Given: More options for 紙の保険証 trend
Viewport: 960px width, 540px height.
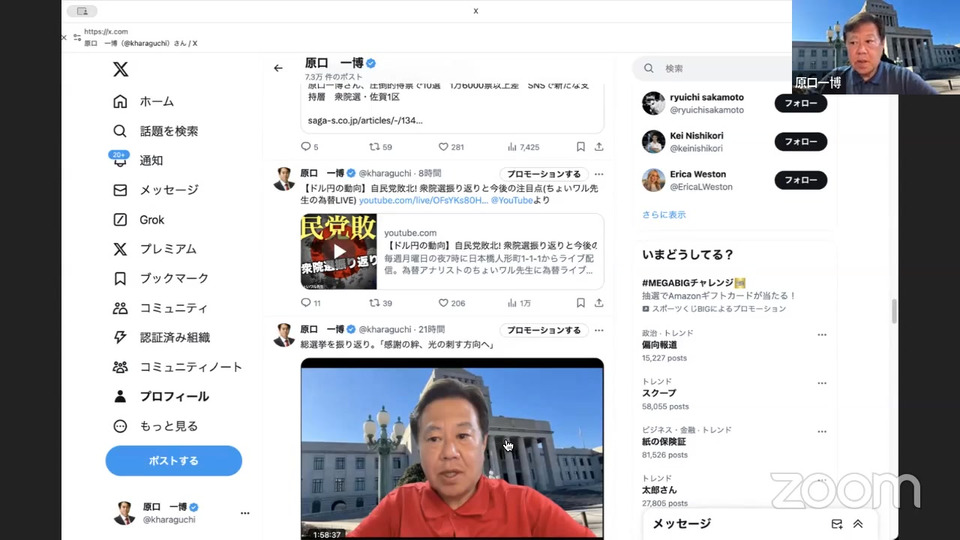Looking at the screenshot, I should pos(822,432).
